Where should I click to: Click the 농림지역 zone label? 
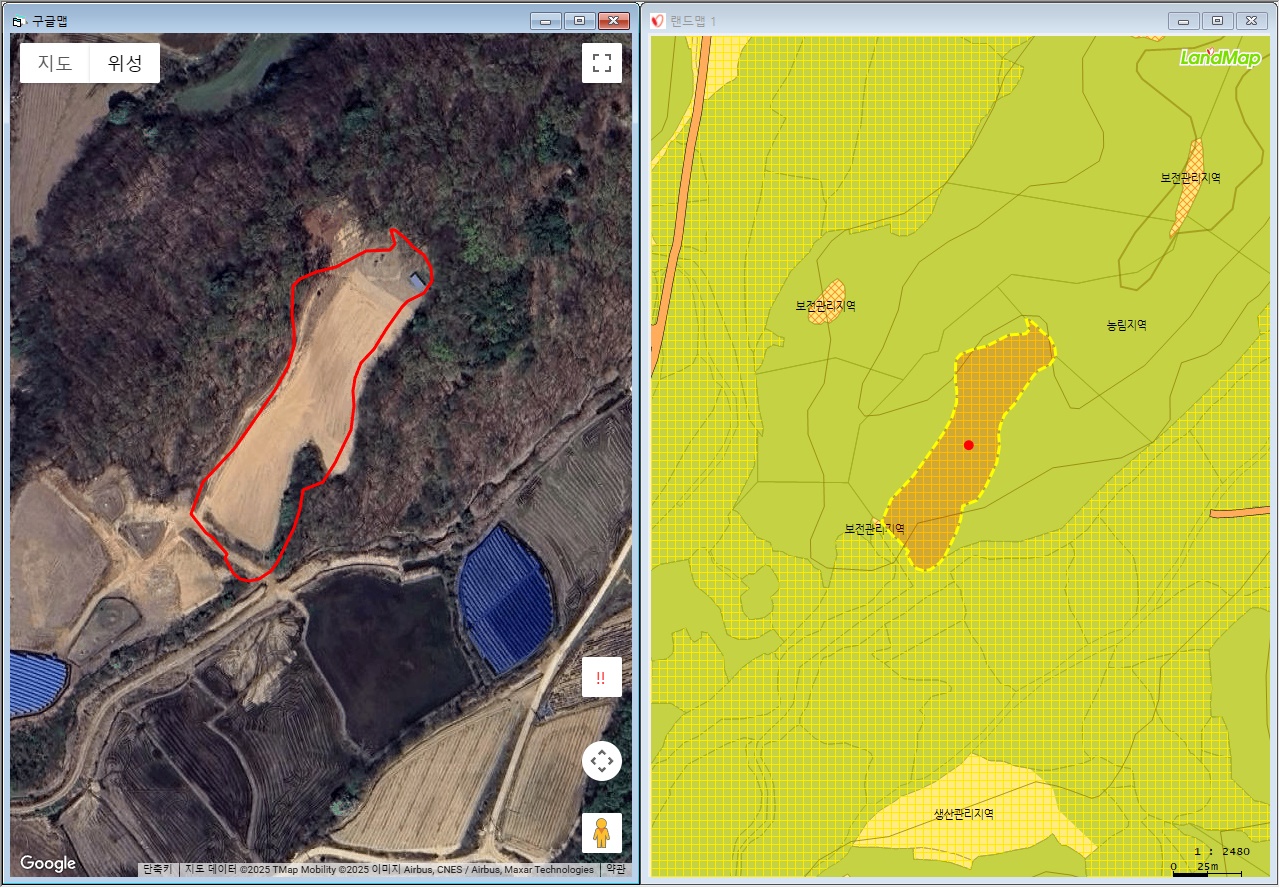1126,325
